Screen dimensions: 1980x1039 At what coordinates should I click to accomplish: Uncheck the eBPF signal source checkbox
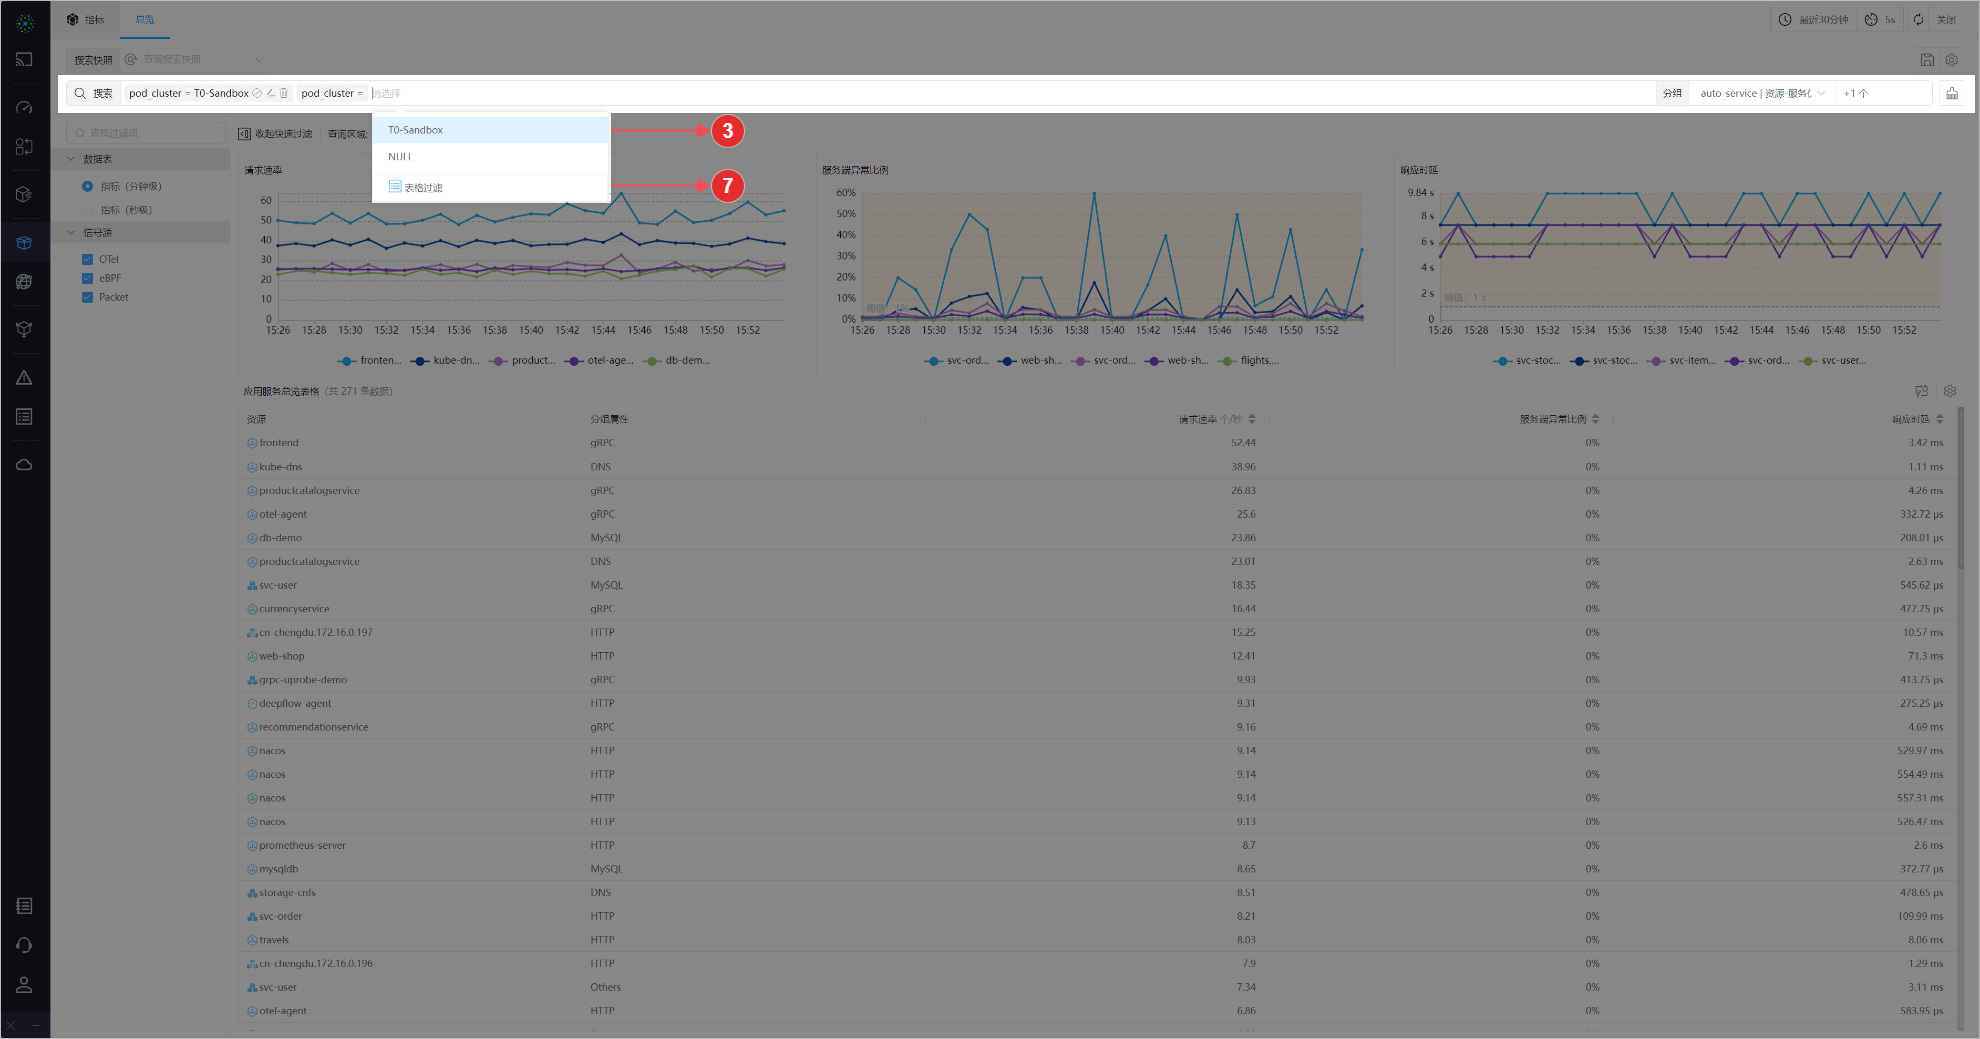click(88, 278)
